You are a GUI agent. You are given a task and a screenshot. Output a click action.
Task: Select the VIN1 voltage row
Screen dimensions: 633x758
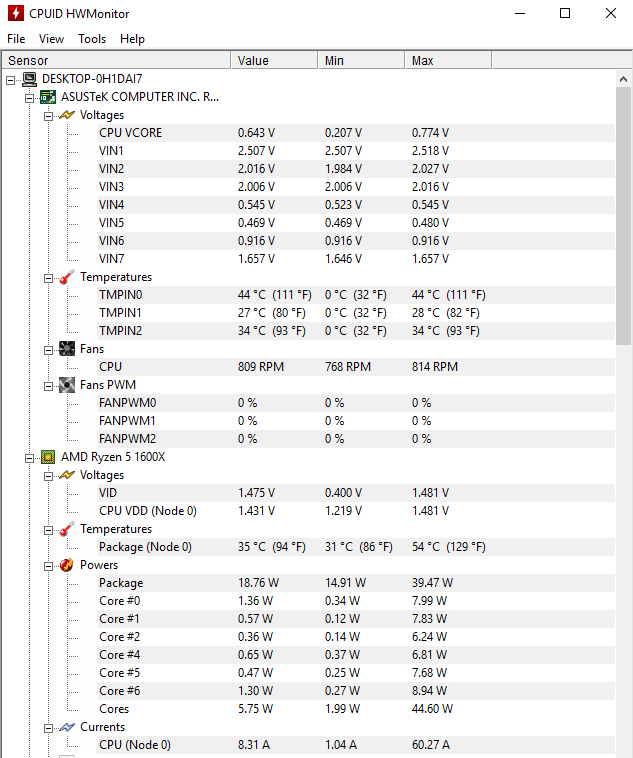pos(356,151)
